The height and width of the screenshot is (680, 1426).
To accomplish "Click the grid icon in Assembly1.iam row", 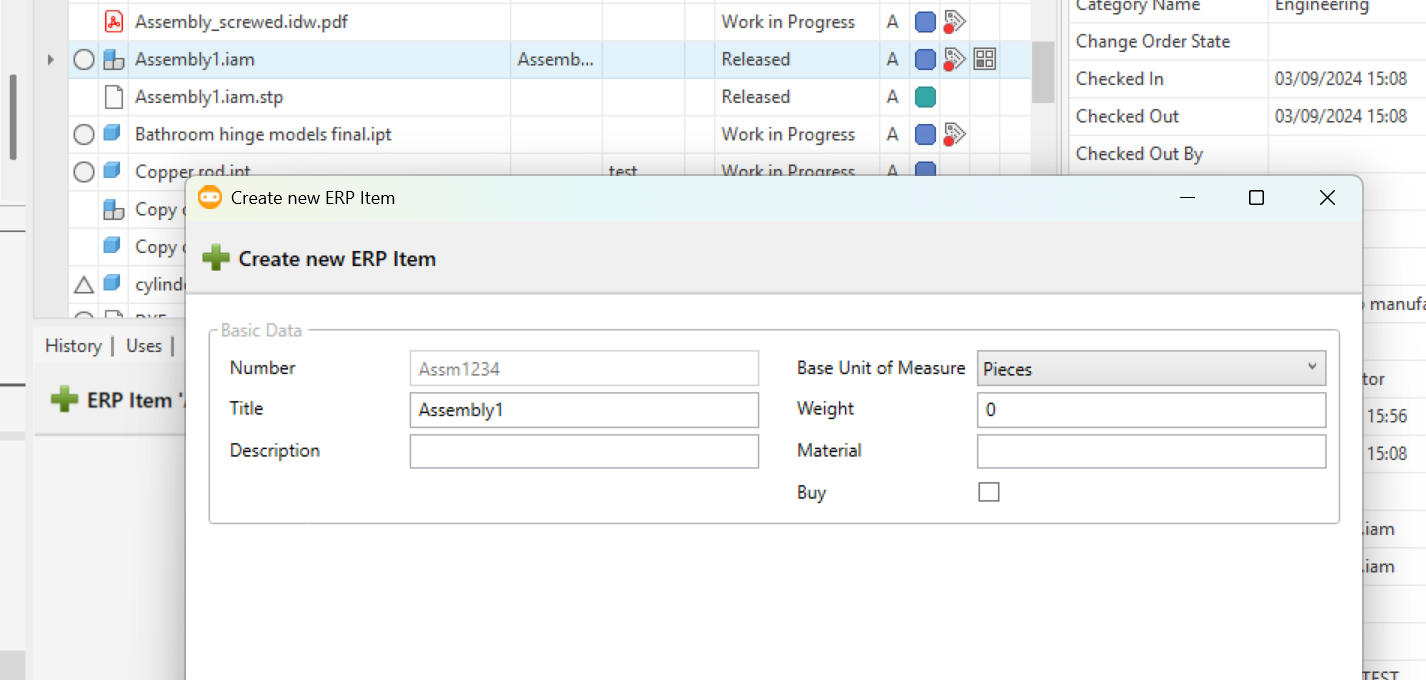I will click(985, 60).
